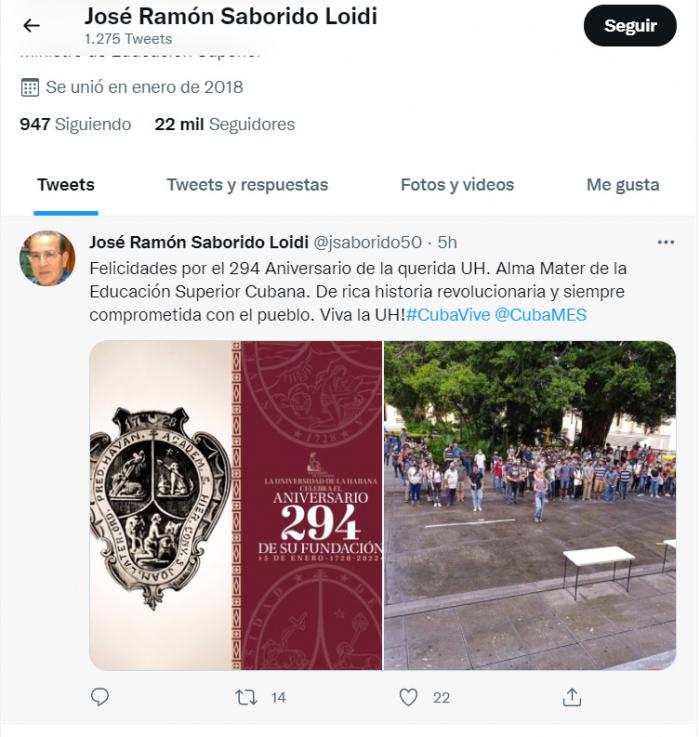Open the tweet's three-dot more menu
Viewport: 700px width, 737px height.
point(666,242)
